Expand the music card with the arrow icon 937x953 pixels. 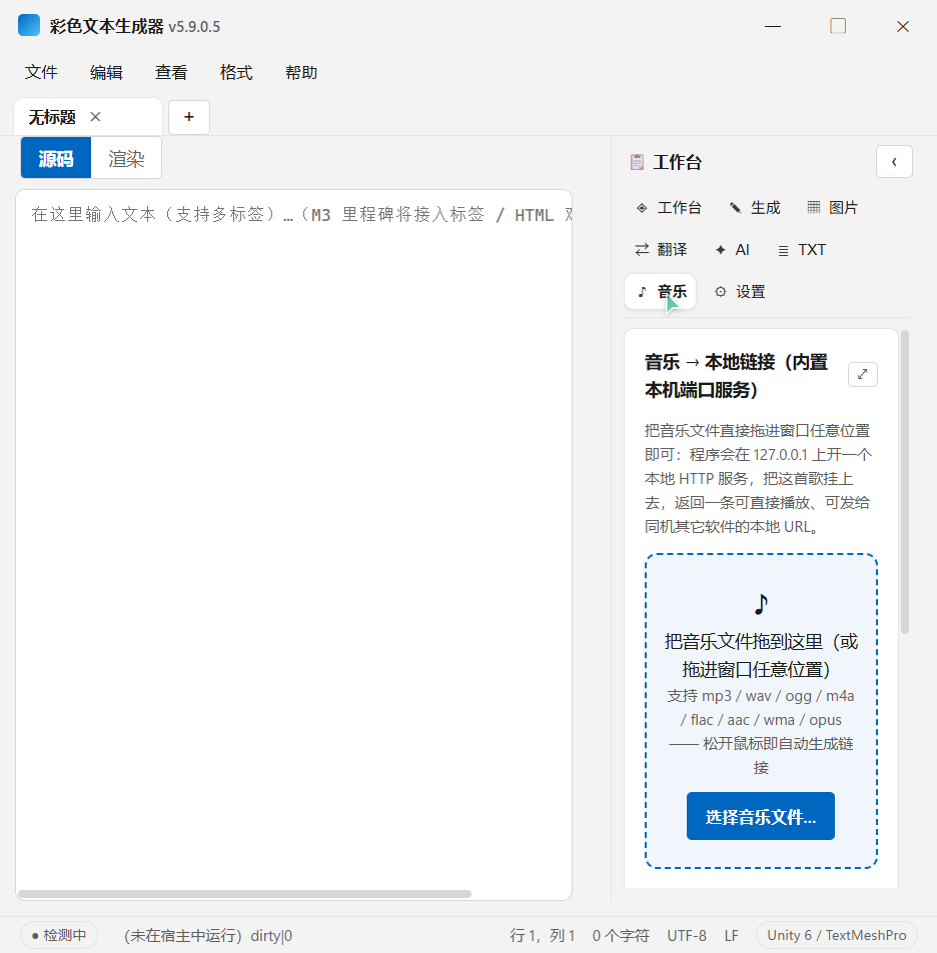tap(862, 374)
